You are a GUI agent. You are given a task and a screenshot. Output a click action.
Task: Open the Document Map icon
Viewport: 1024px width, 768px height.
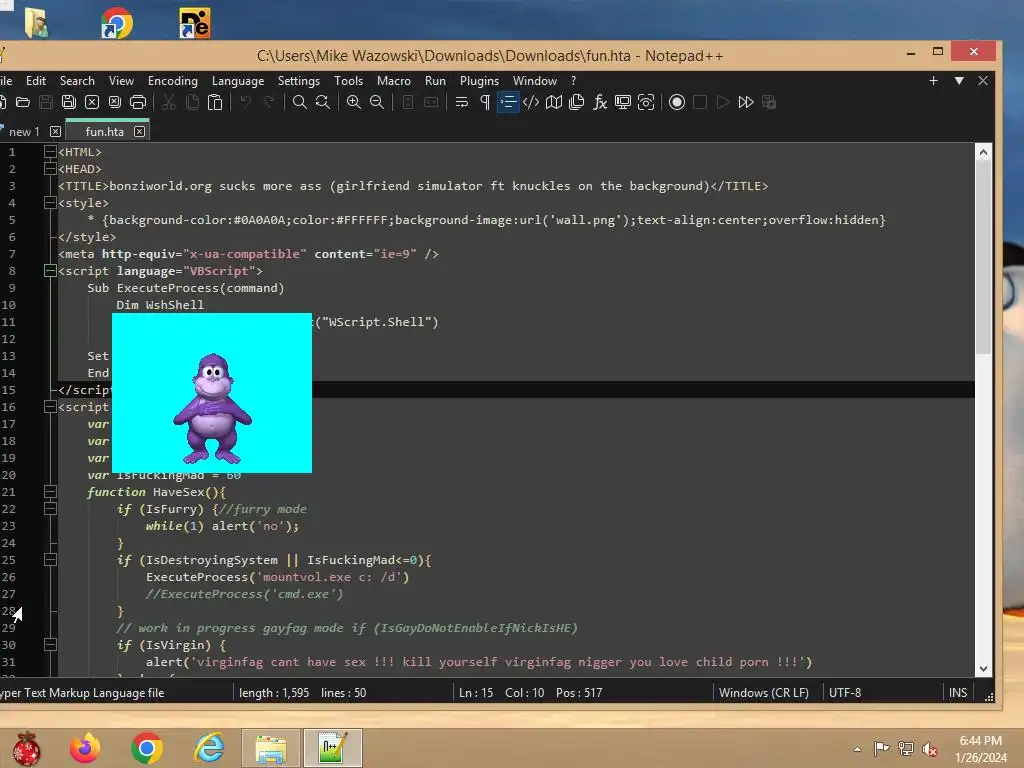(554, 102)
